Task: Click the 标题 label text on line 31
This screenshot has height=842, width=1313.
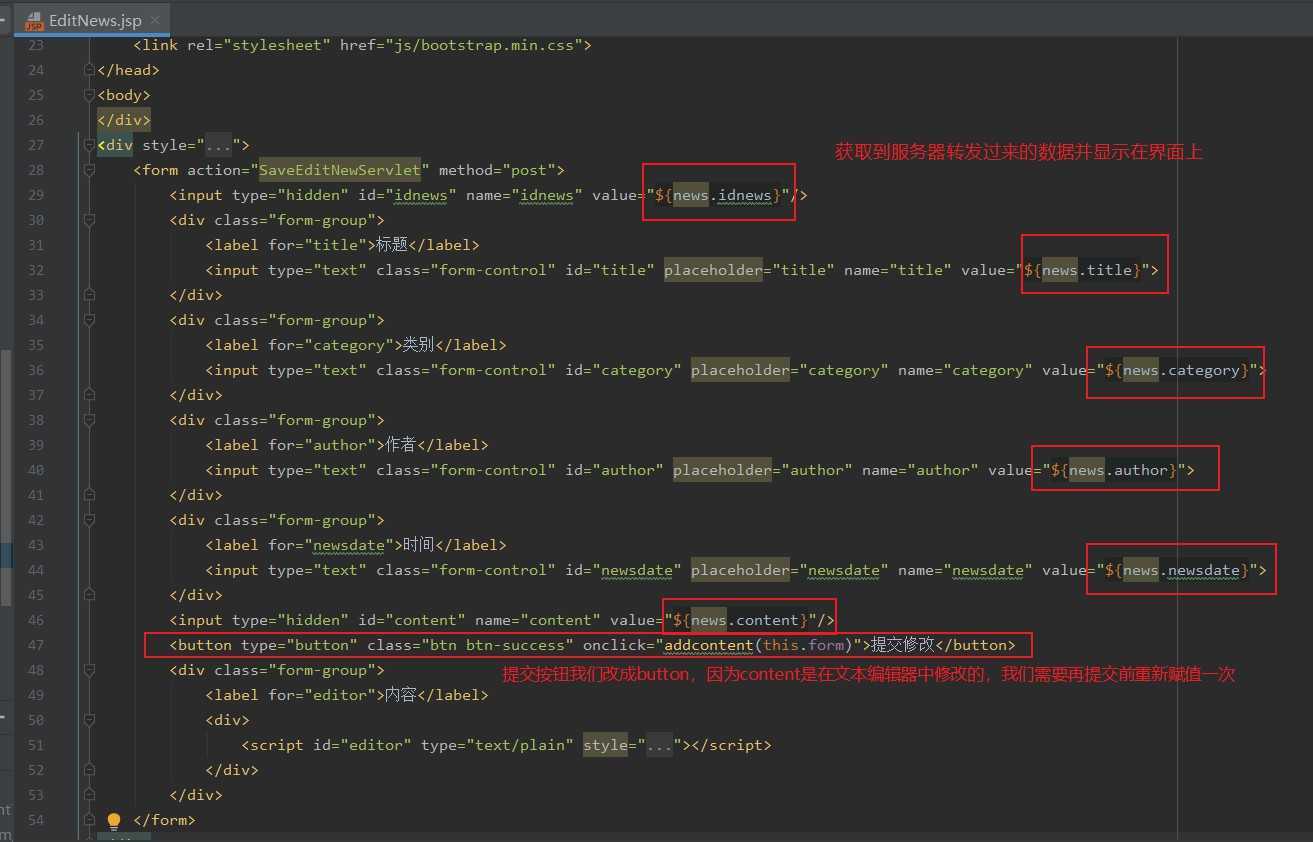Action: (392, 245)
